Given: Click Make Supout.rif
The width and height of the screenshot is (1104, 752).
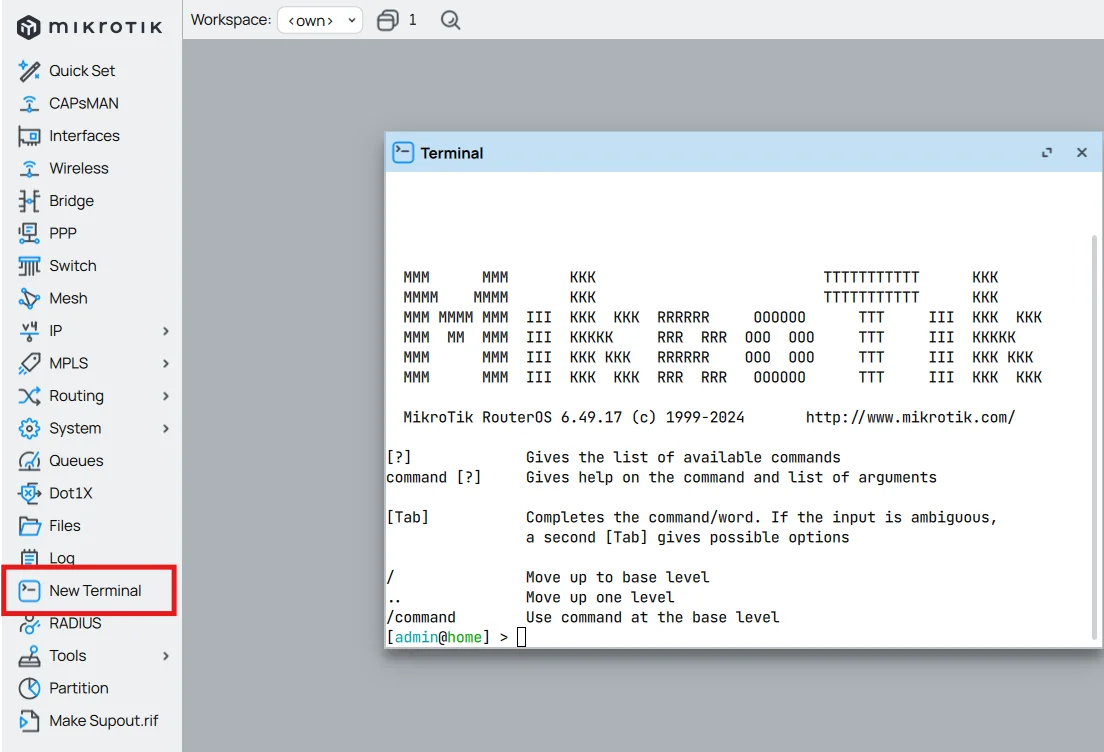Looking at the screenshot, I should (97, 721).
